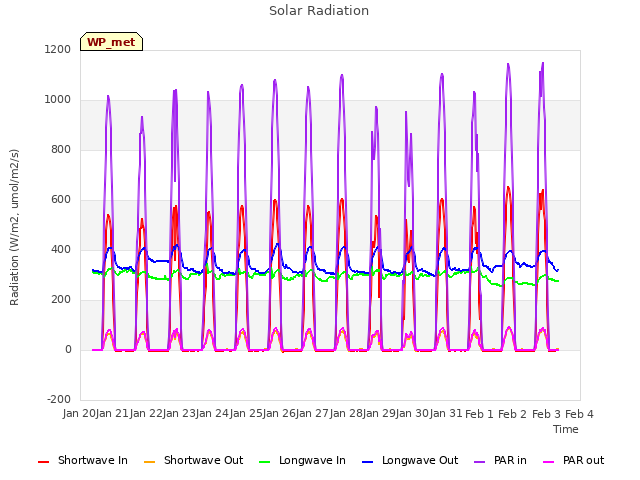Click the 1000 y-axis tick label
The width and height of the screenshot is (640, 480).
[58, 100]
